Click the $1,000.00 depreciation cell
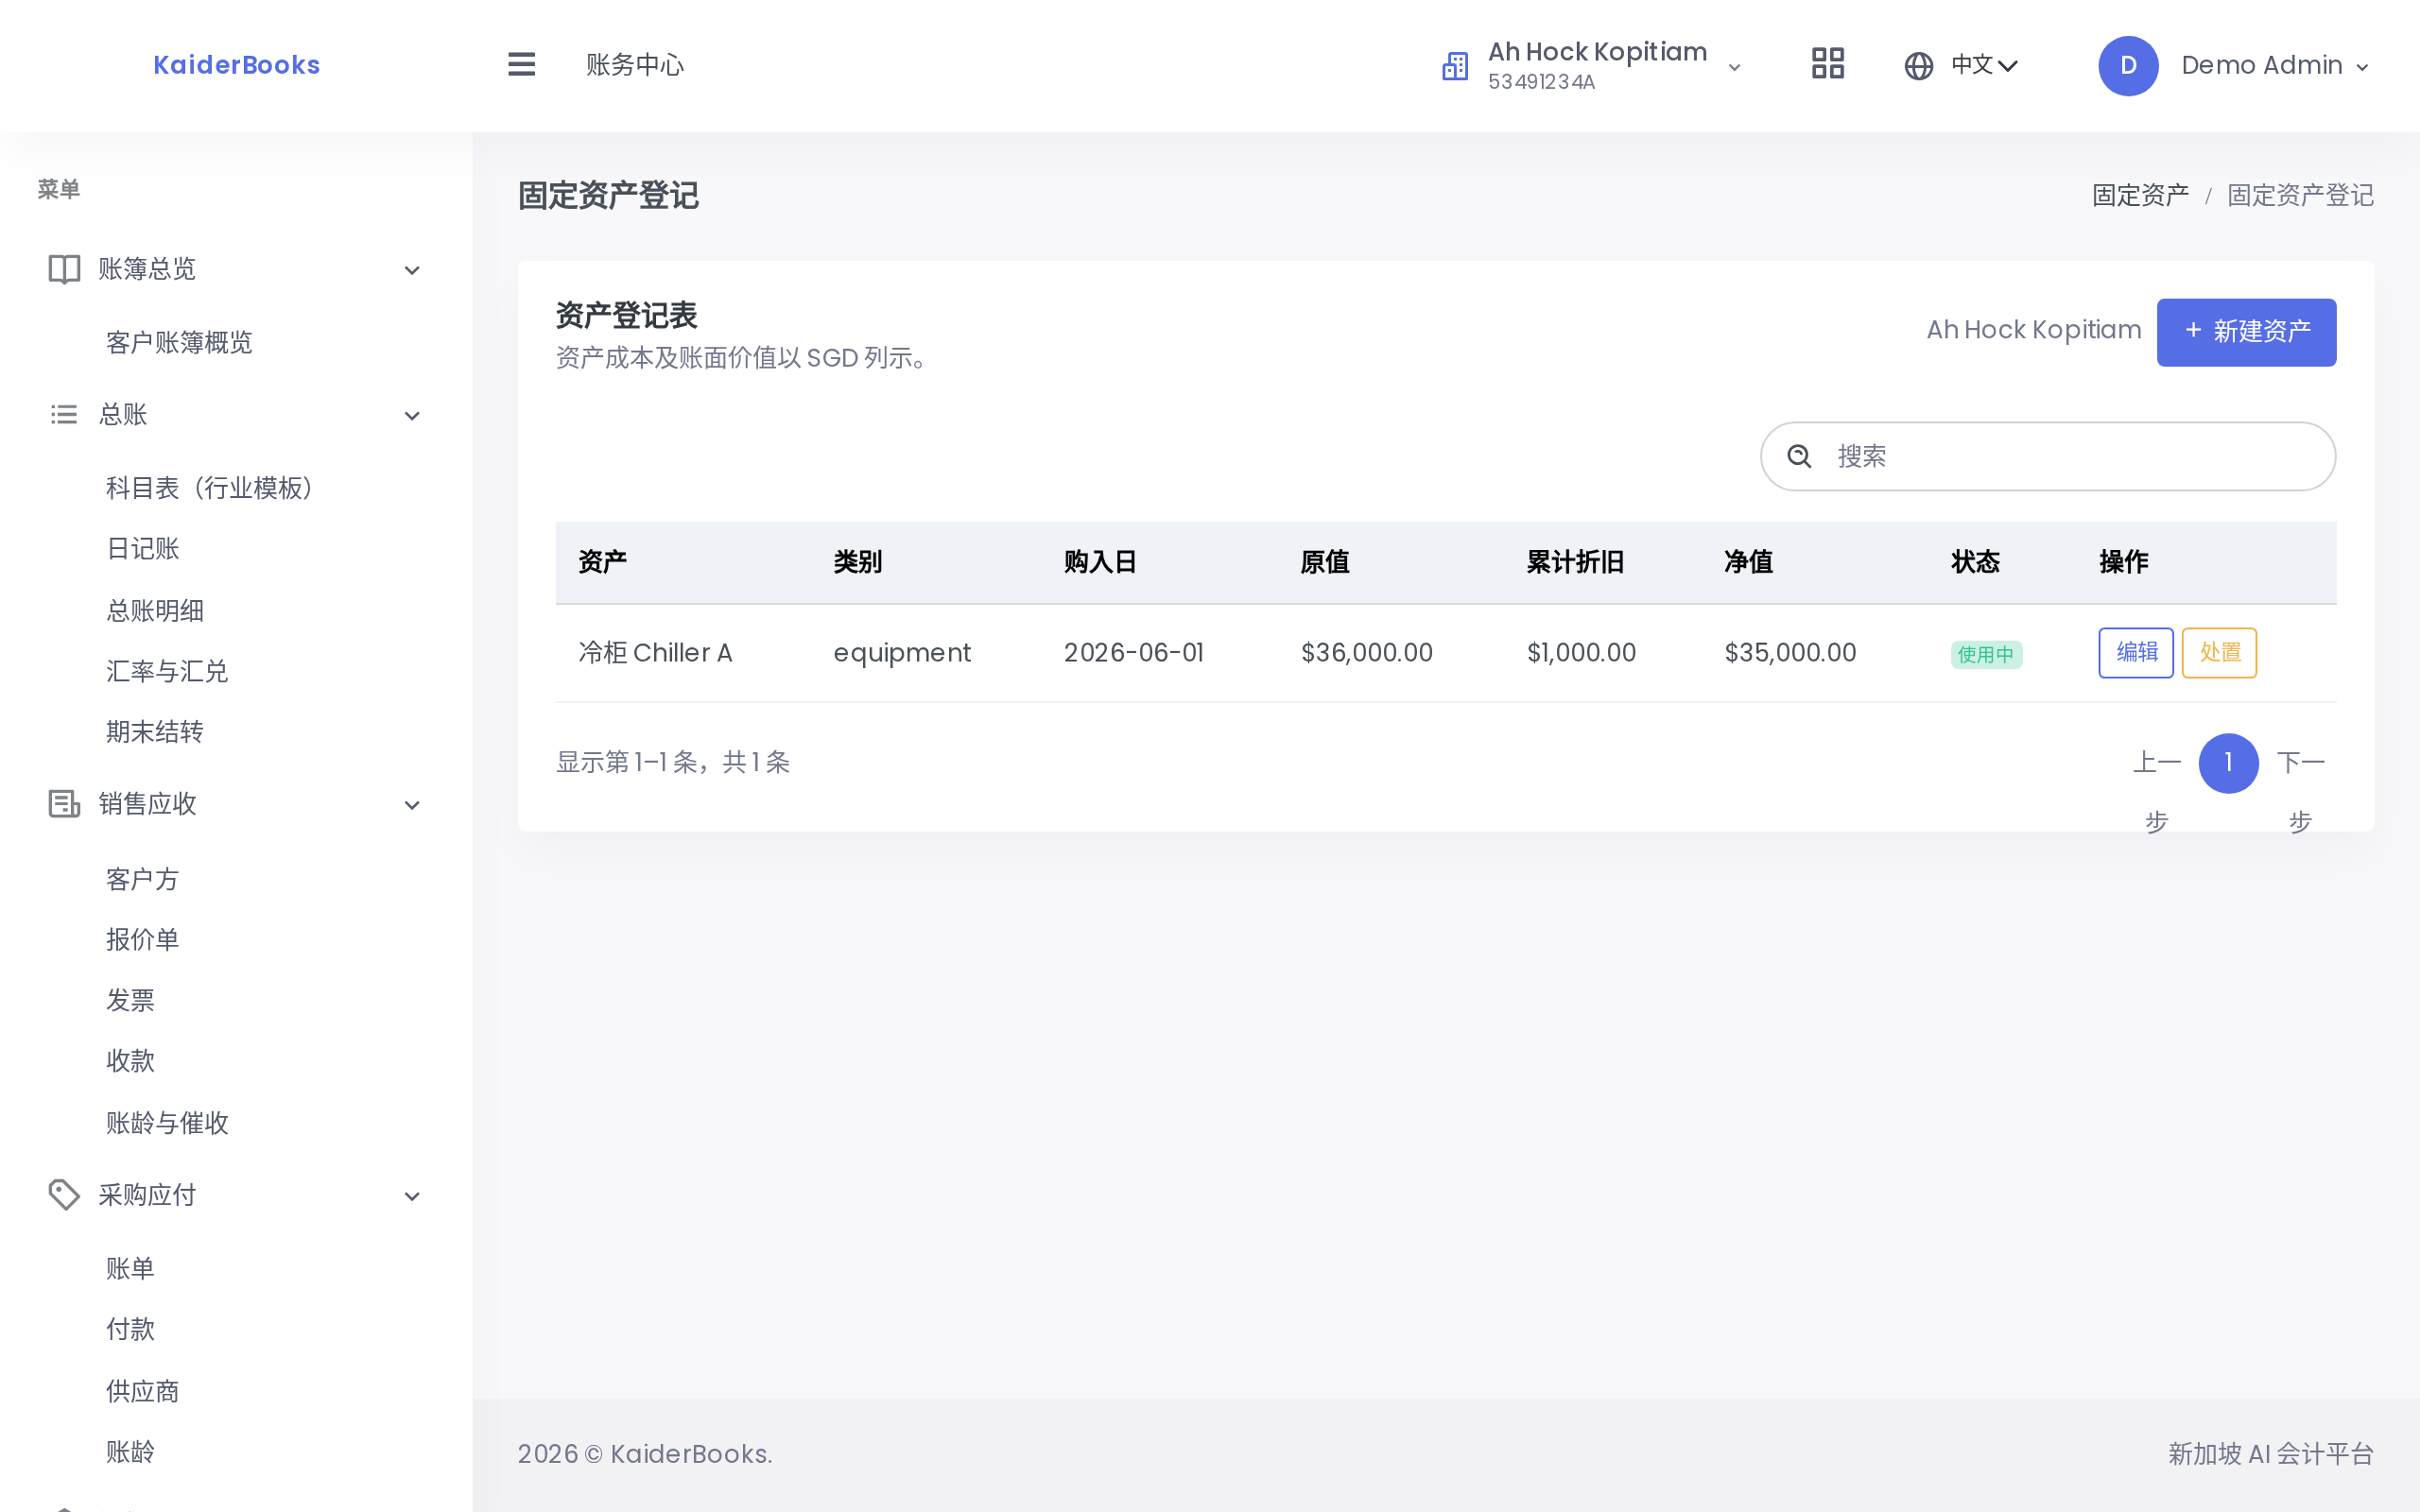 (1581, 653)
